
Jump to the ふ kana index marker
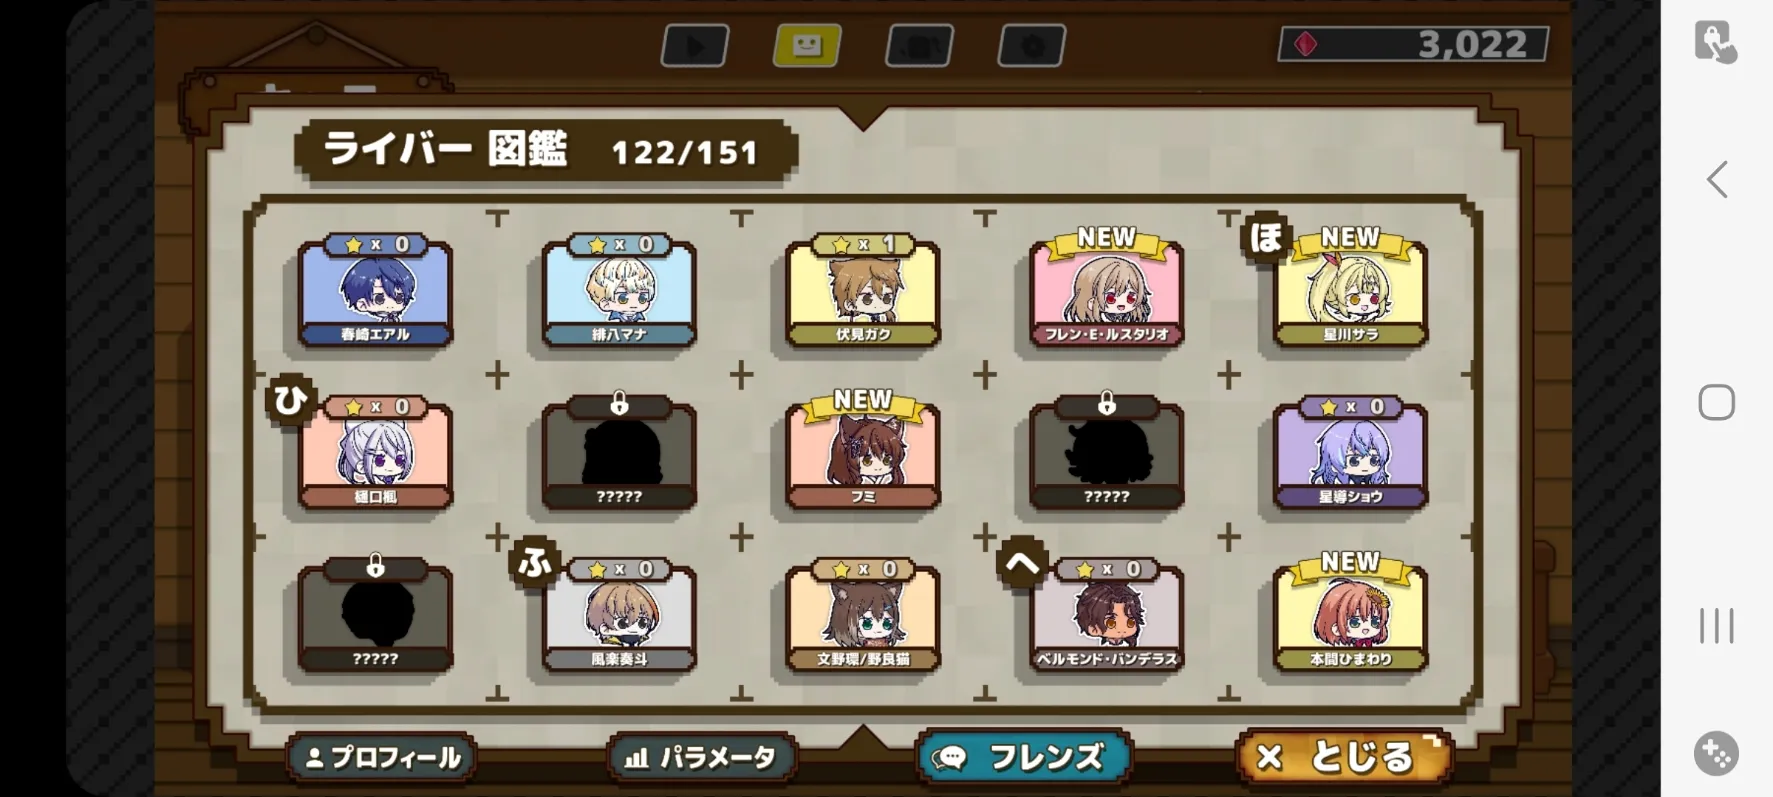[534, 562]
